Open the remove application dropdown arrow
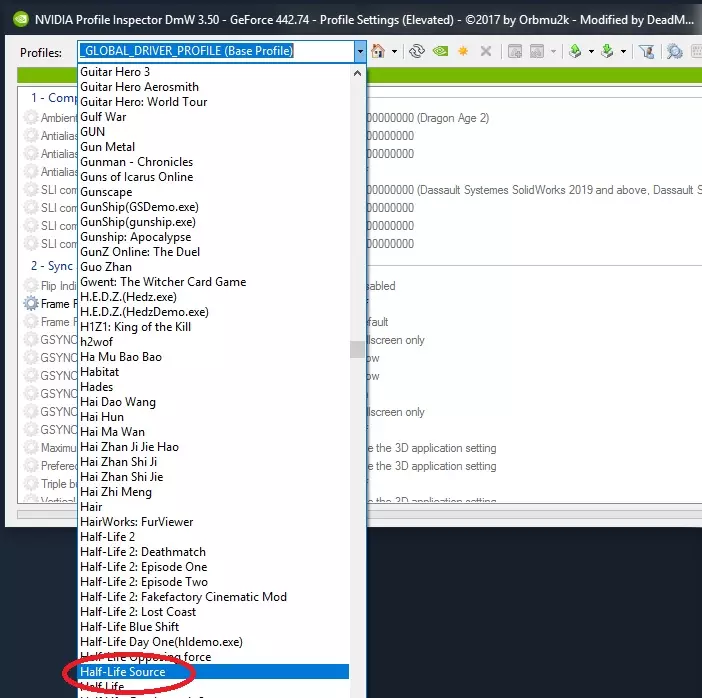 tap(553, 51)
